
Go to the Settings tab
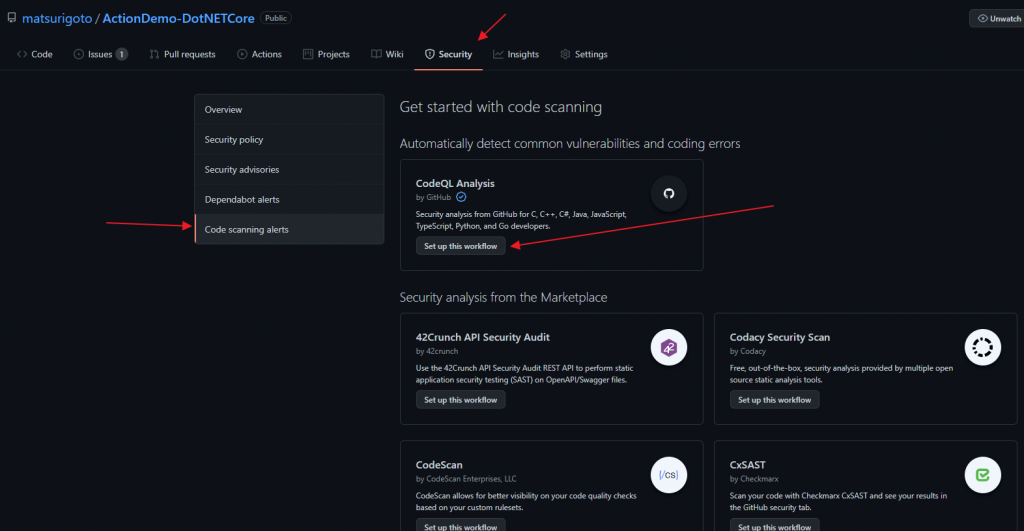pos(584,54)
